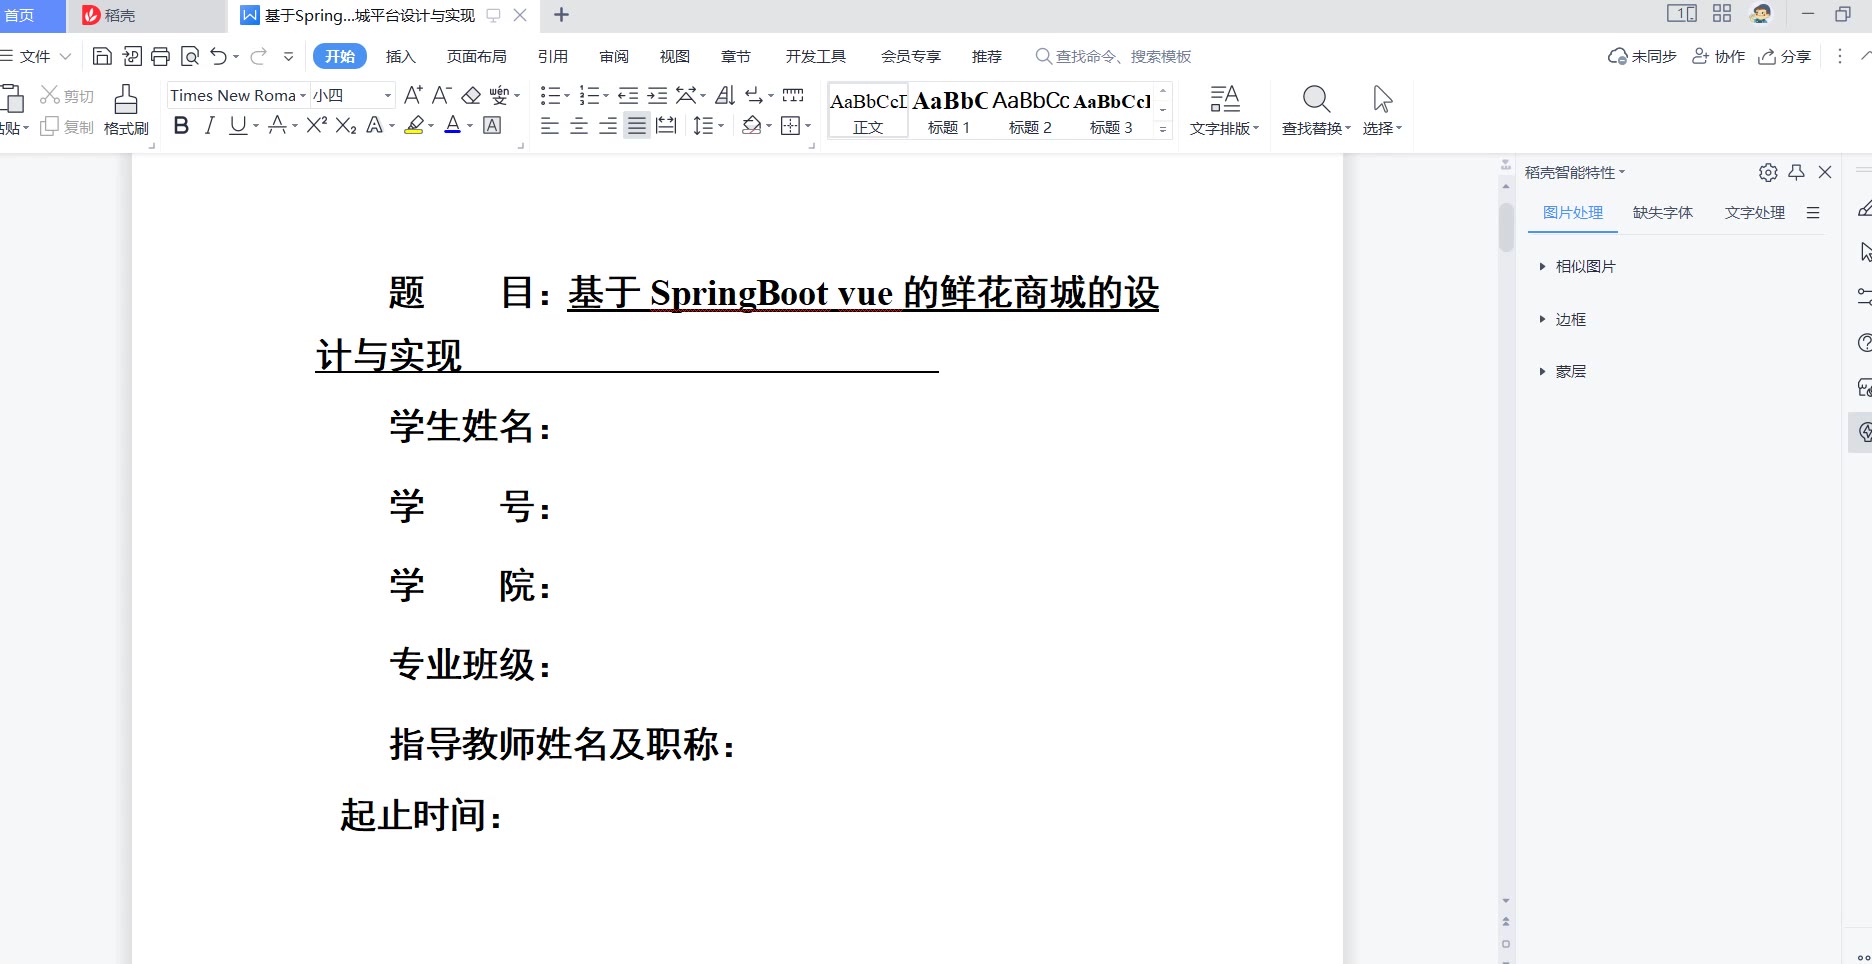Center align text
This screenshot has width=1872, height=964.
click(x=579, y=125)
